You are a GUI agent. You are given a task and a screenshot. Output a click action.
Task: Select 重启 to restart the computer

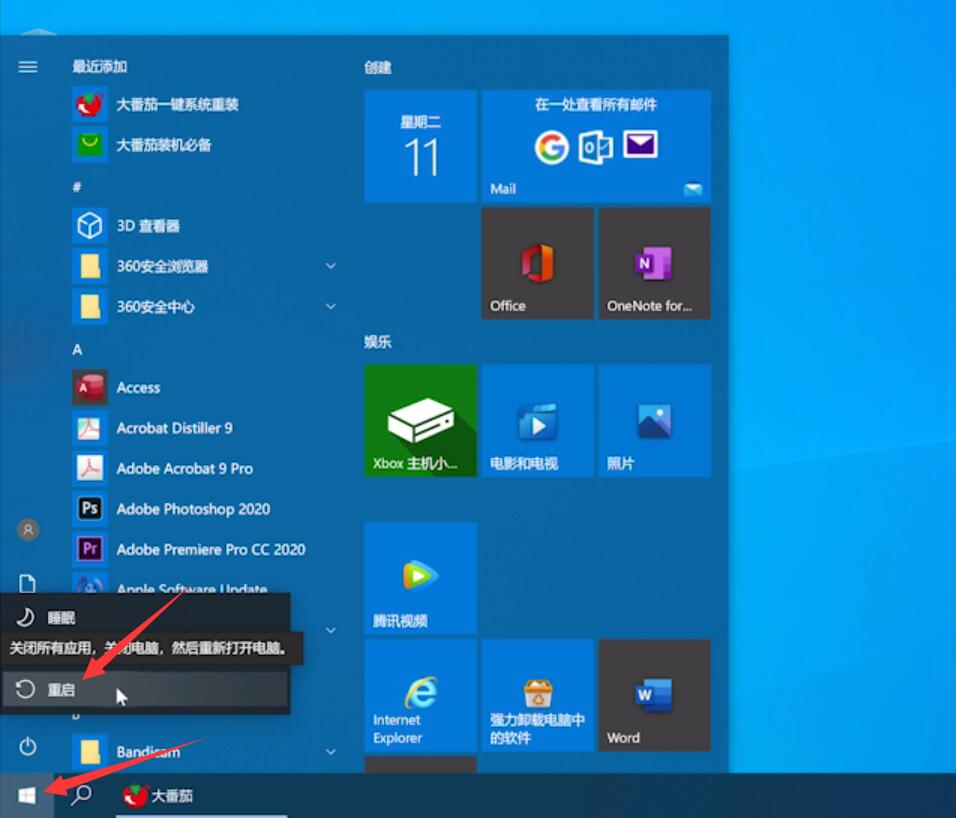[x=60, y=690]
